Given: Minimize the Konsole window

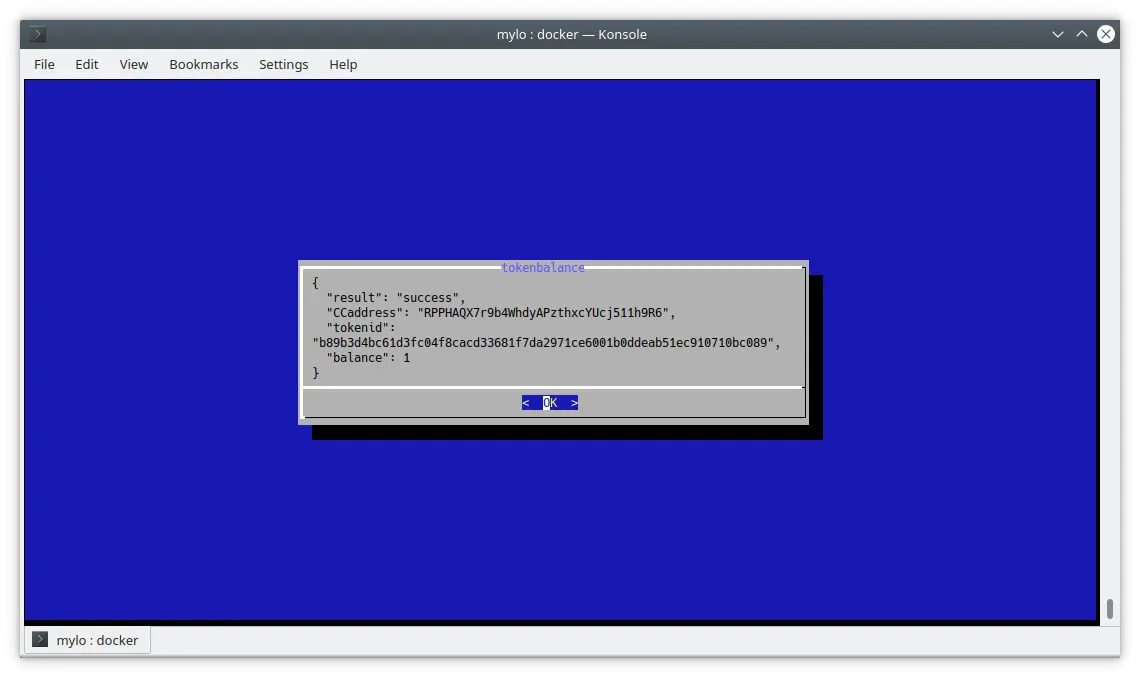Looking at the screenshot, I should (1057, 34).
